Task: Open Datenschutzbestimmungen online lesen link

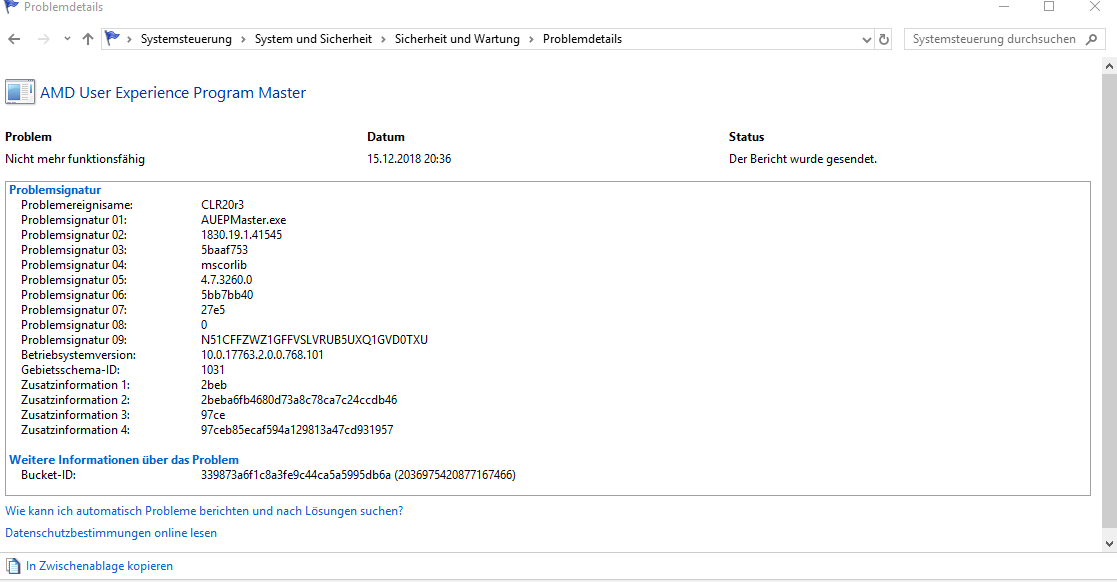Action: pos(111,533)
